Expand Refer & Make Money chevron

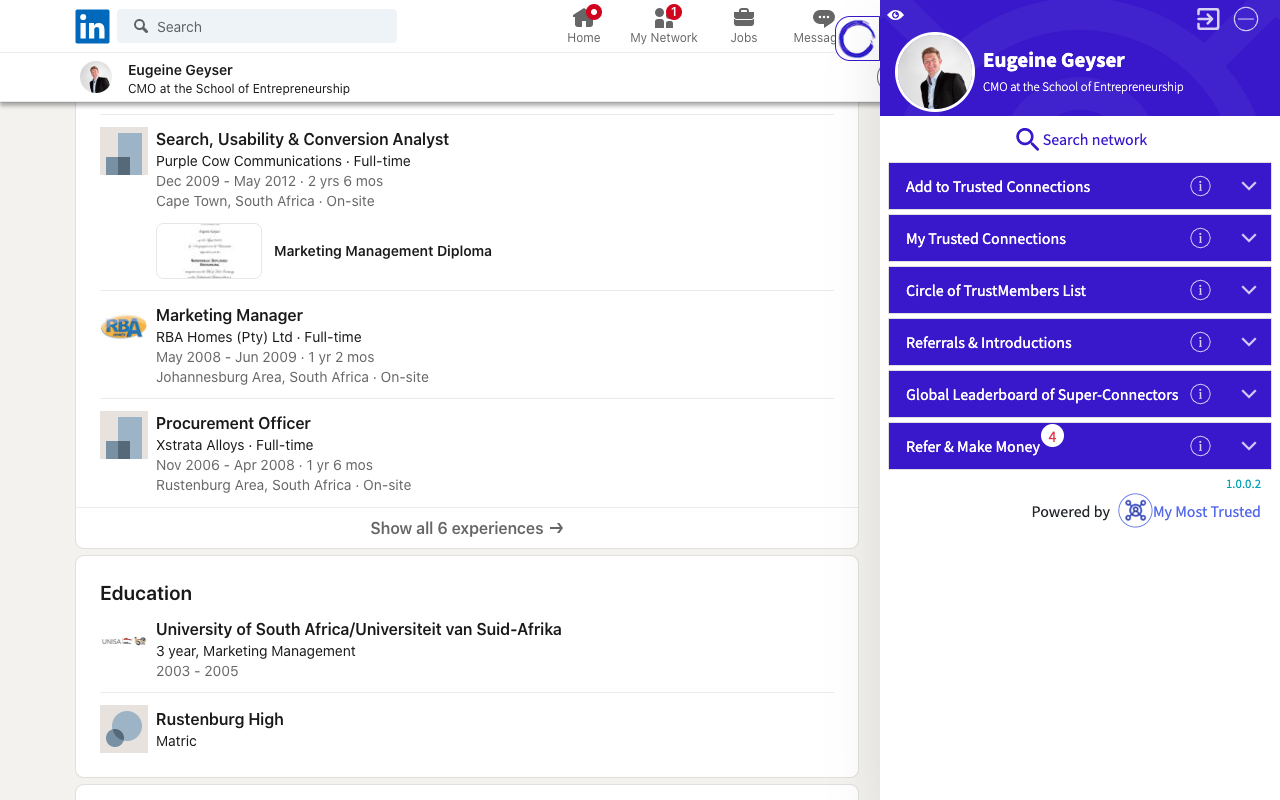pyautogui.click(x=1249, y=446)
